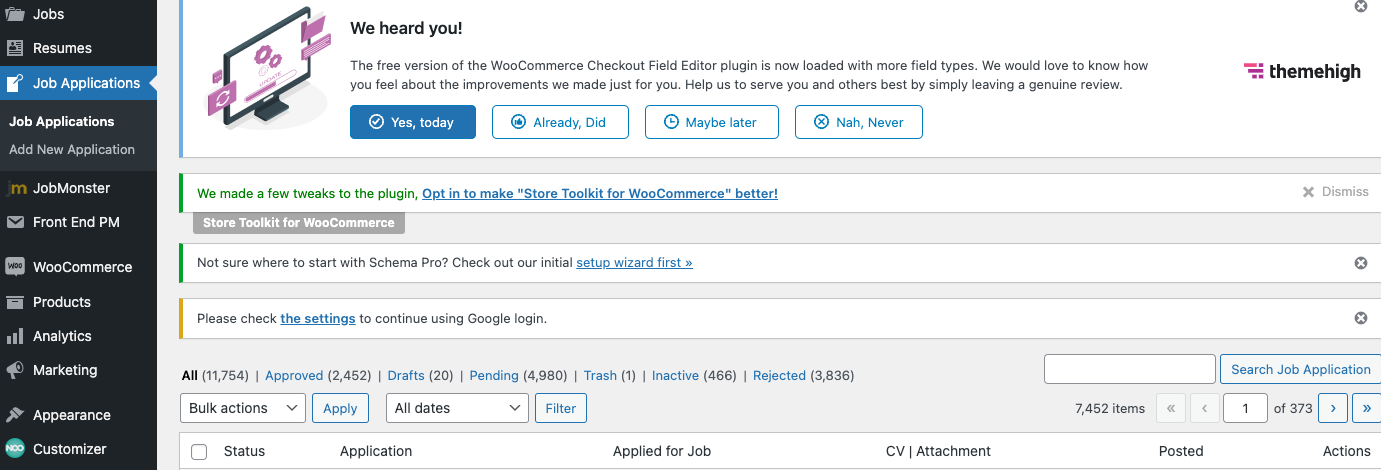Filter by Approved applications
The image size is (1381, 470).
click(x=294, y=376)
